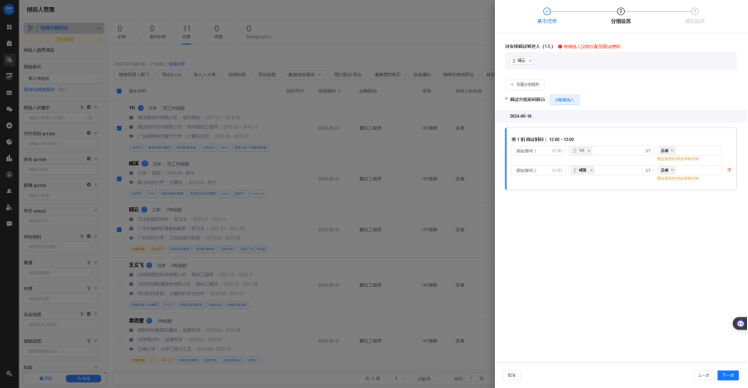Switch to the stage tab showing 11 candidates
Image resolution: width=748 pixels, height=388 pixels.
187,32
